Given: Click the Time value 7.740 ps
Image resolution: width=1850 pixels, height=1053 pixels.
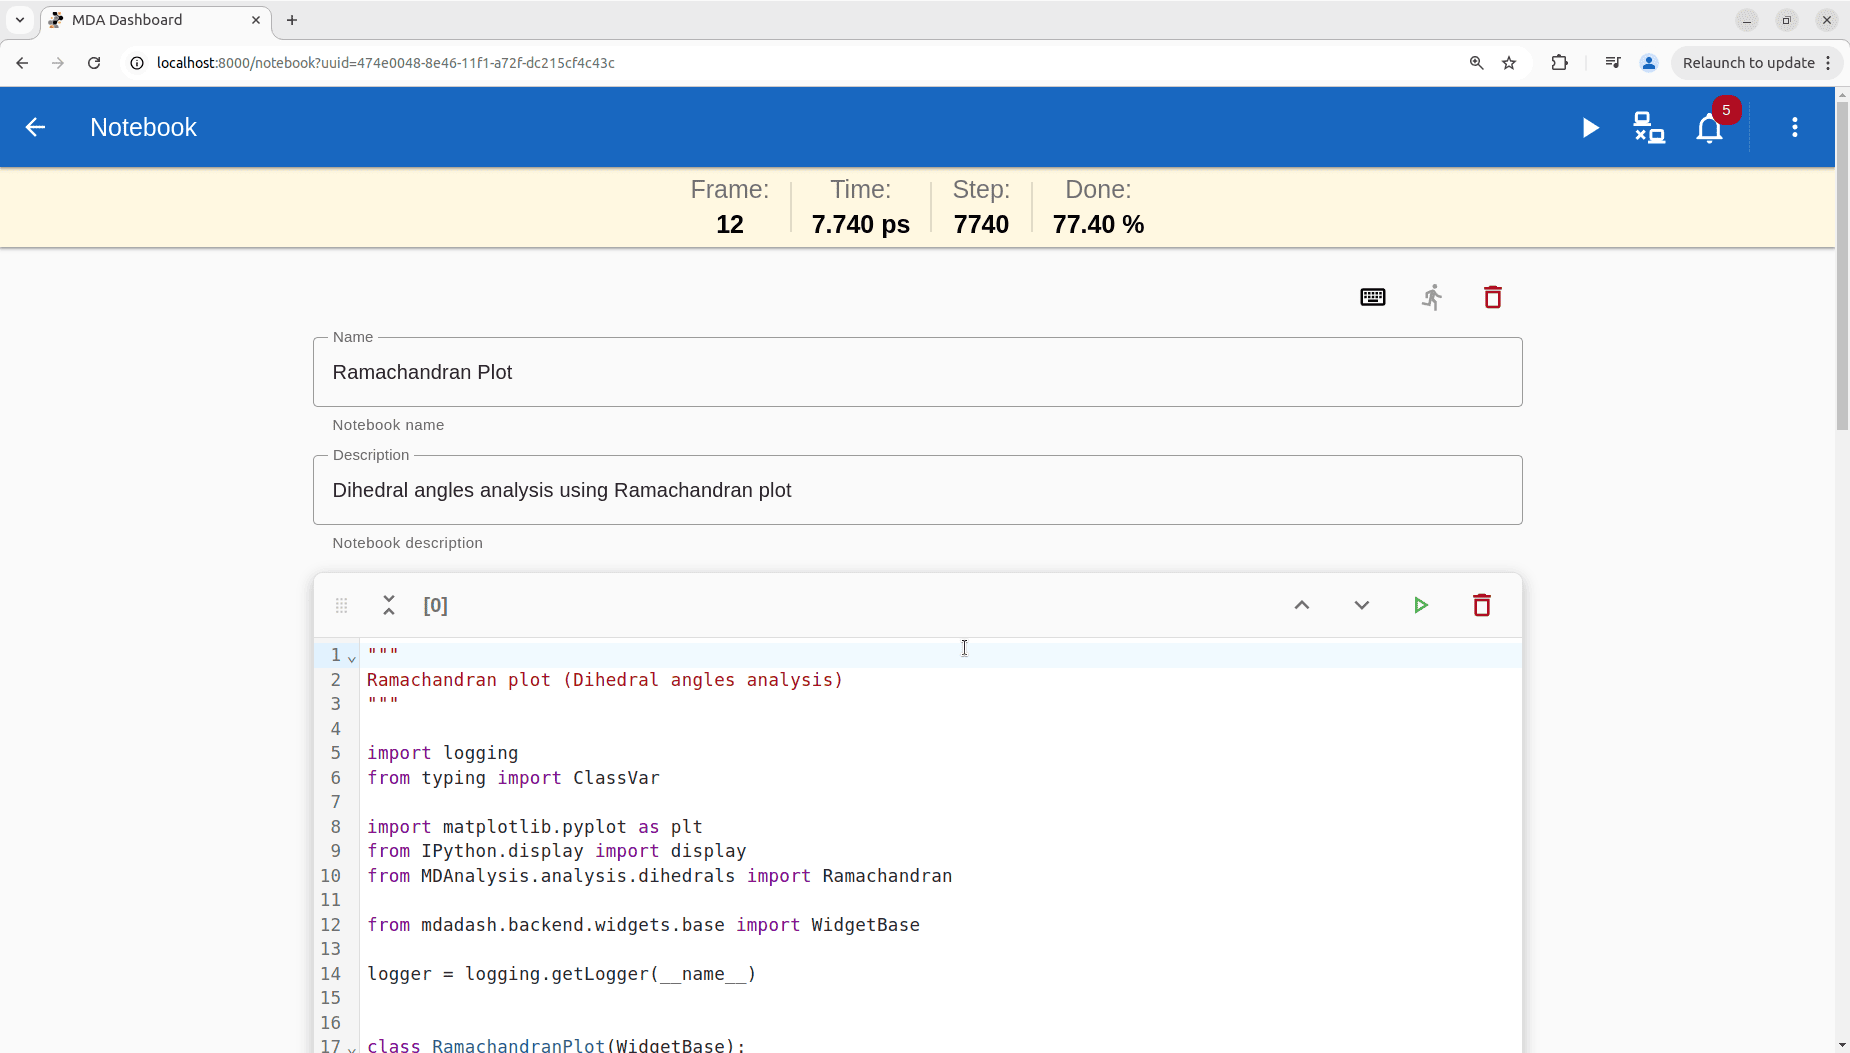Looking at the screenshot, I should 861,224.
